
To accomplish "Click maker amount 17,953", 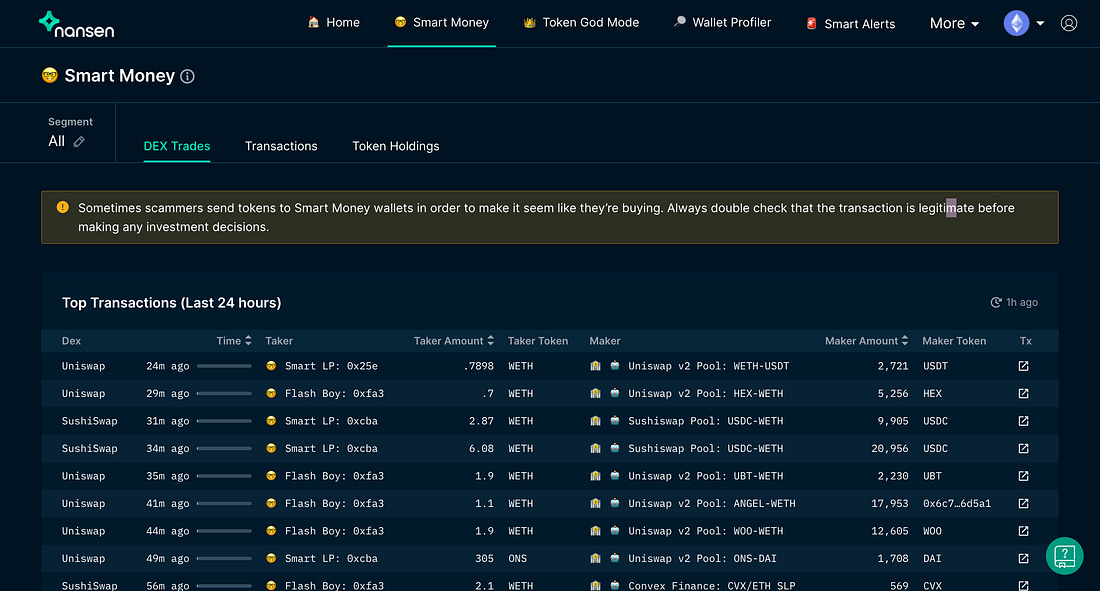I will tap(890, 503).
